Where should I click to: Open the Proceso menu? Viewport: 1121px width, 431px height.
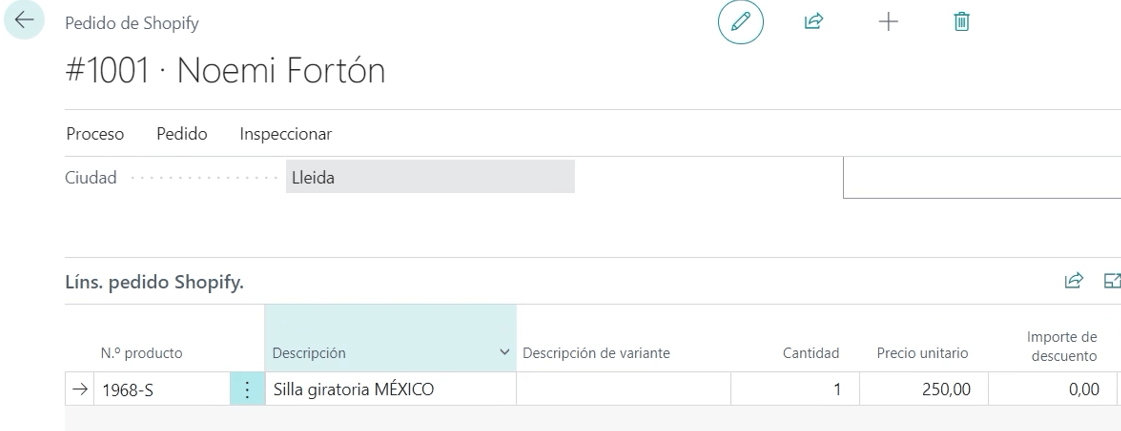94,133
